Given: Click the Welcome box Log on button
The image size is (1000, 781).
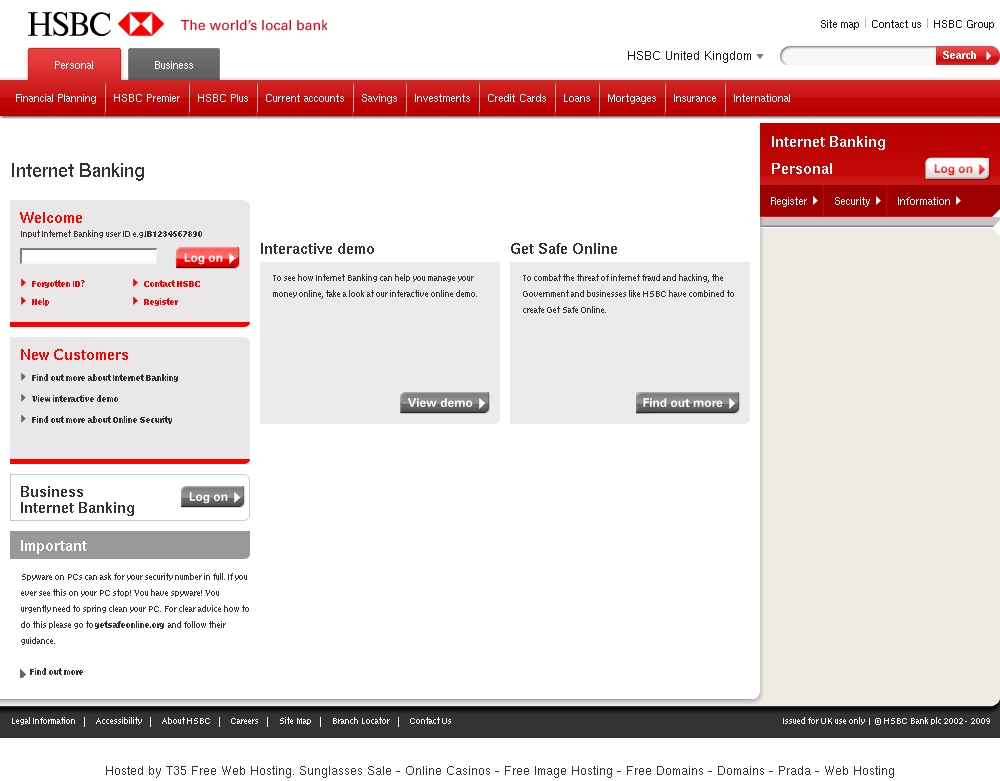Looking at the screenshot, I should pos(207,258).
